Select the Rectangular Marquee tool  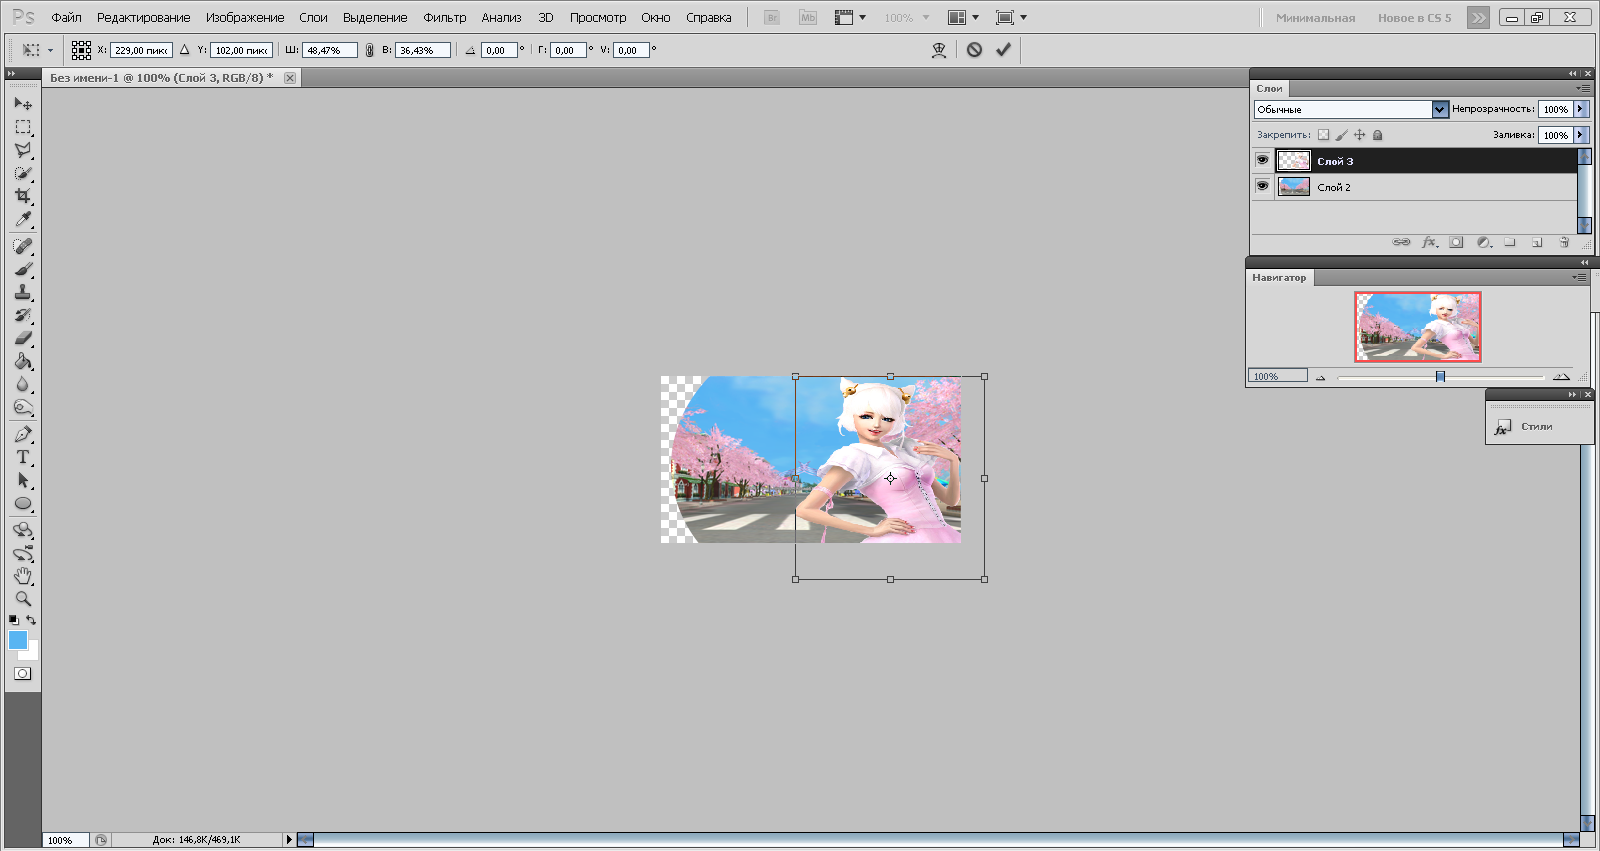coord(23,127)
